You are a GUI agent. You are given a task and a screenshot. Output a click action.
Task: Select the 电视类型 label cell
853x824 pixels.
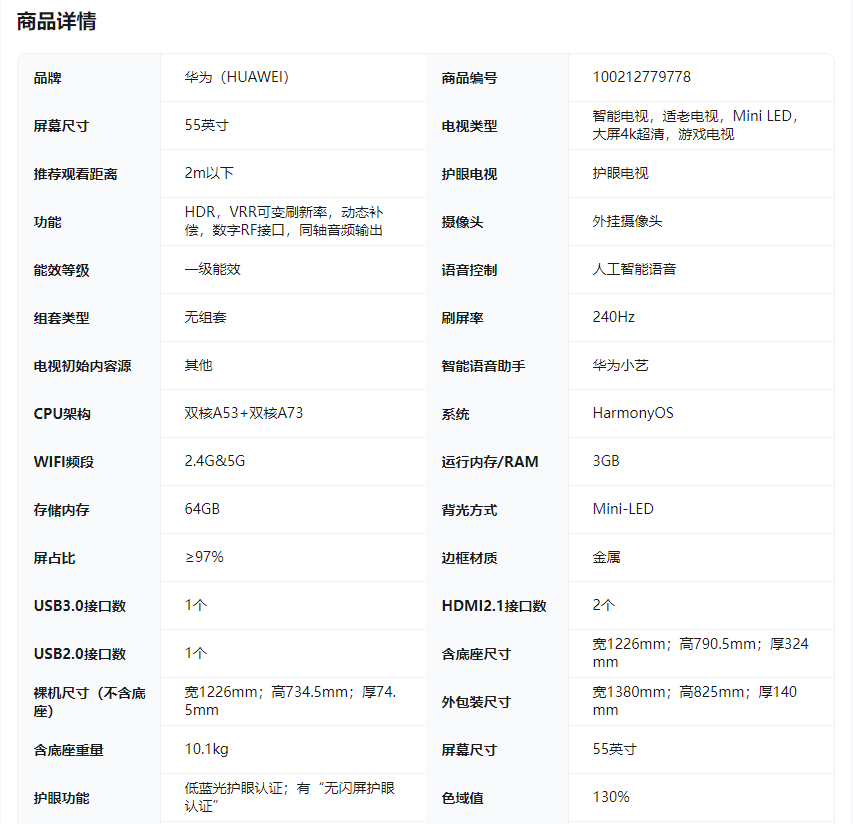pos(470,126)
